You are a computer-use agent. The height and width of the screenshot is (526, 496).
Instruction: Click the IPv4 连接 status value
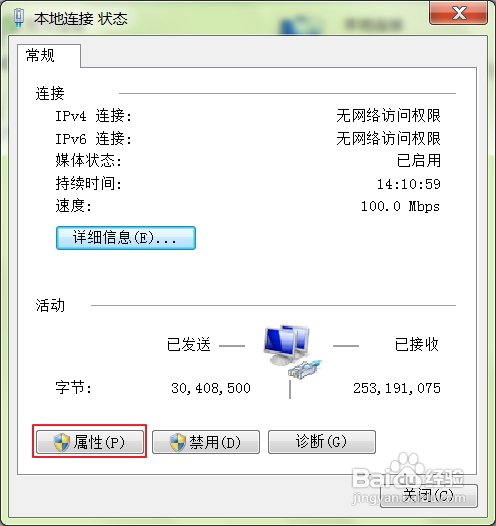[388, 116]
